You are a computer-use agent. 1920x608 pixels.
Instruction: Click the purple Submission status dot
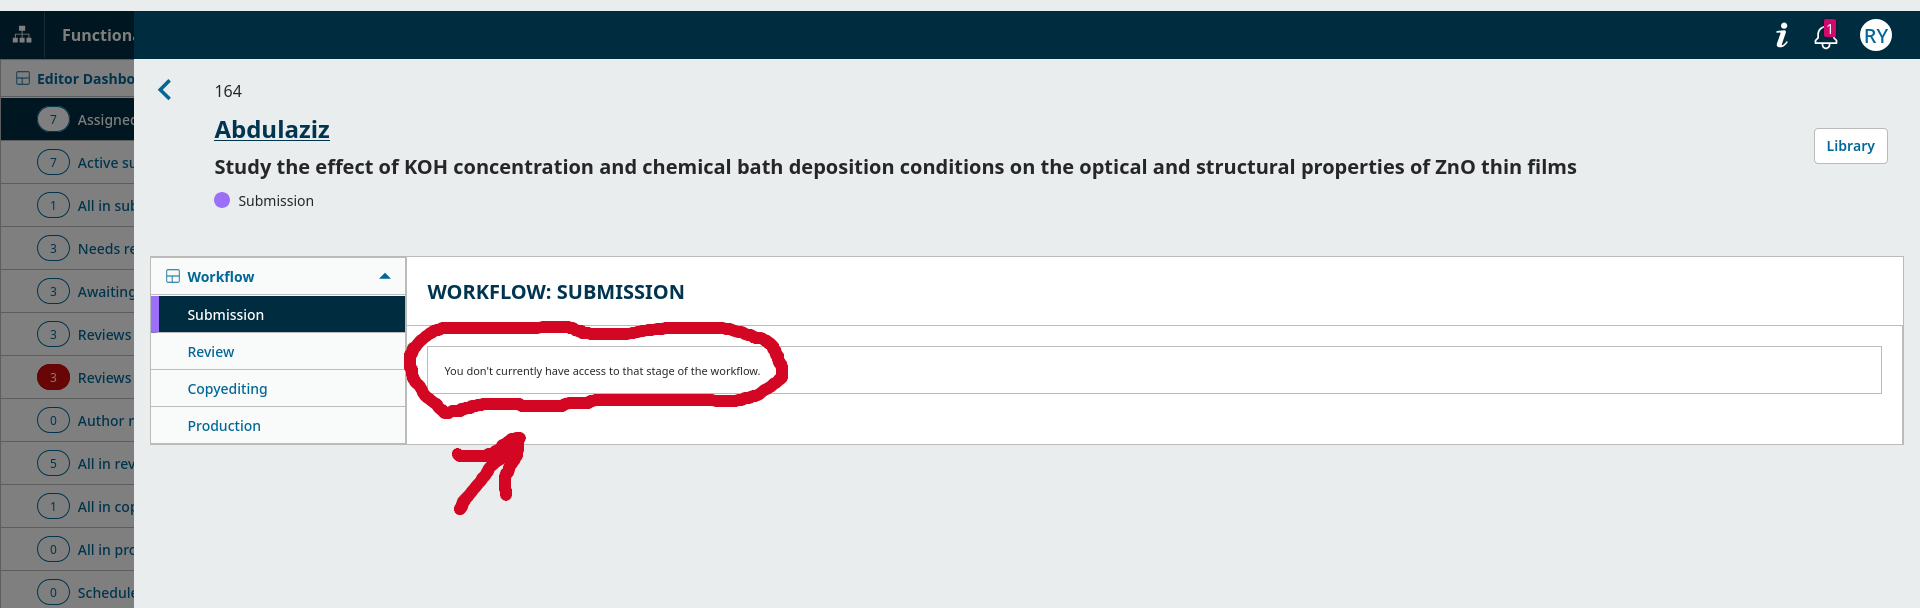(222, 200)
